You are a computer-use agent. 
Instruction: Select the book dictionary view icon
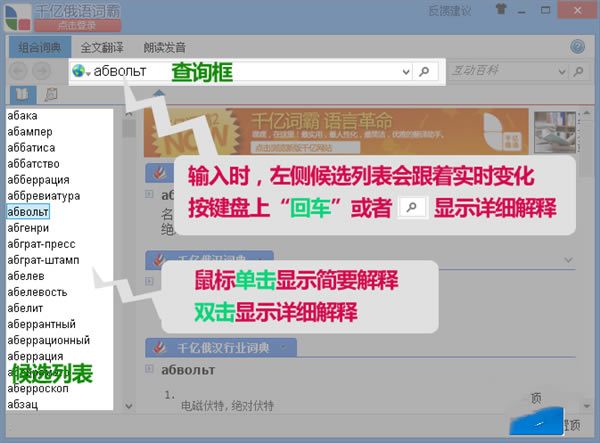22,94
